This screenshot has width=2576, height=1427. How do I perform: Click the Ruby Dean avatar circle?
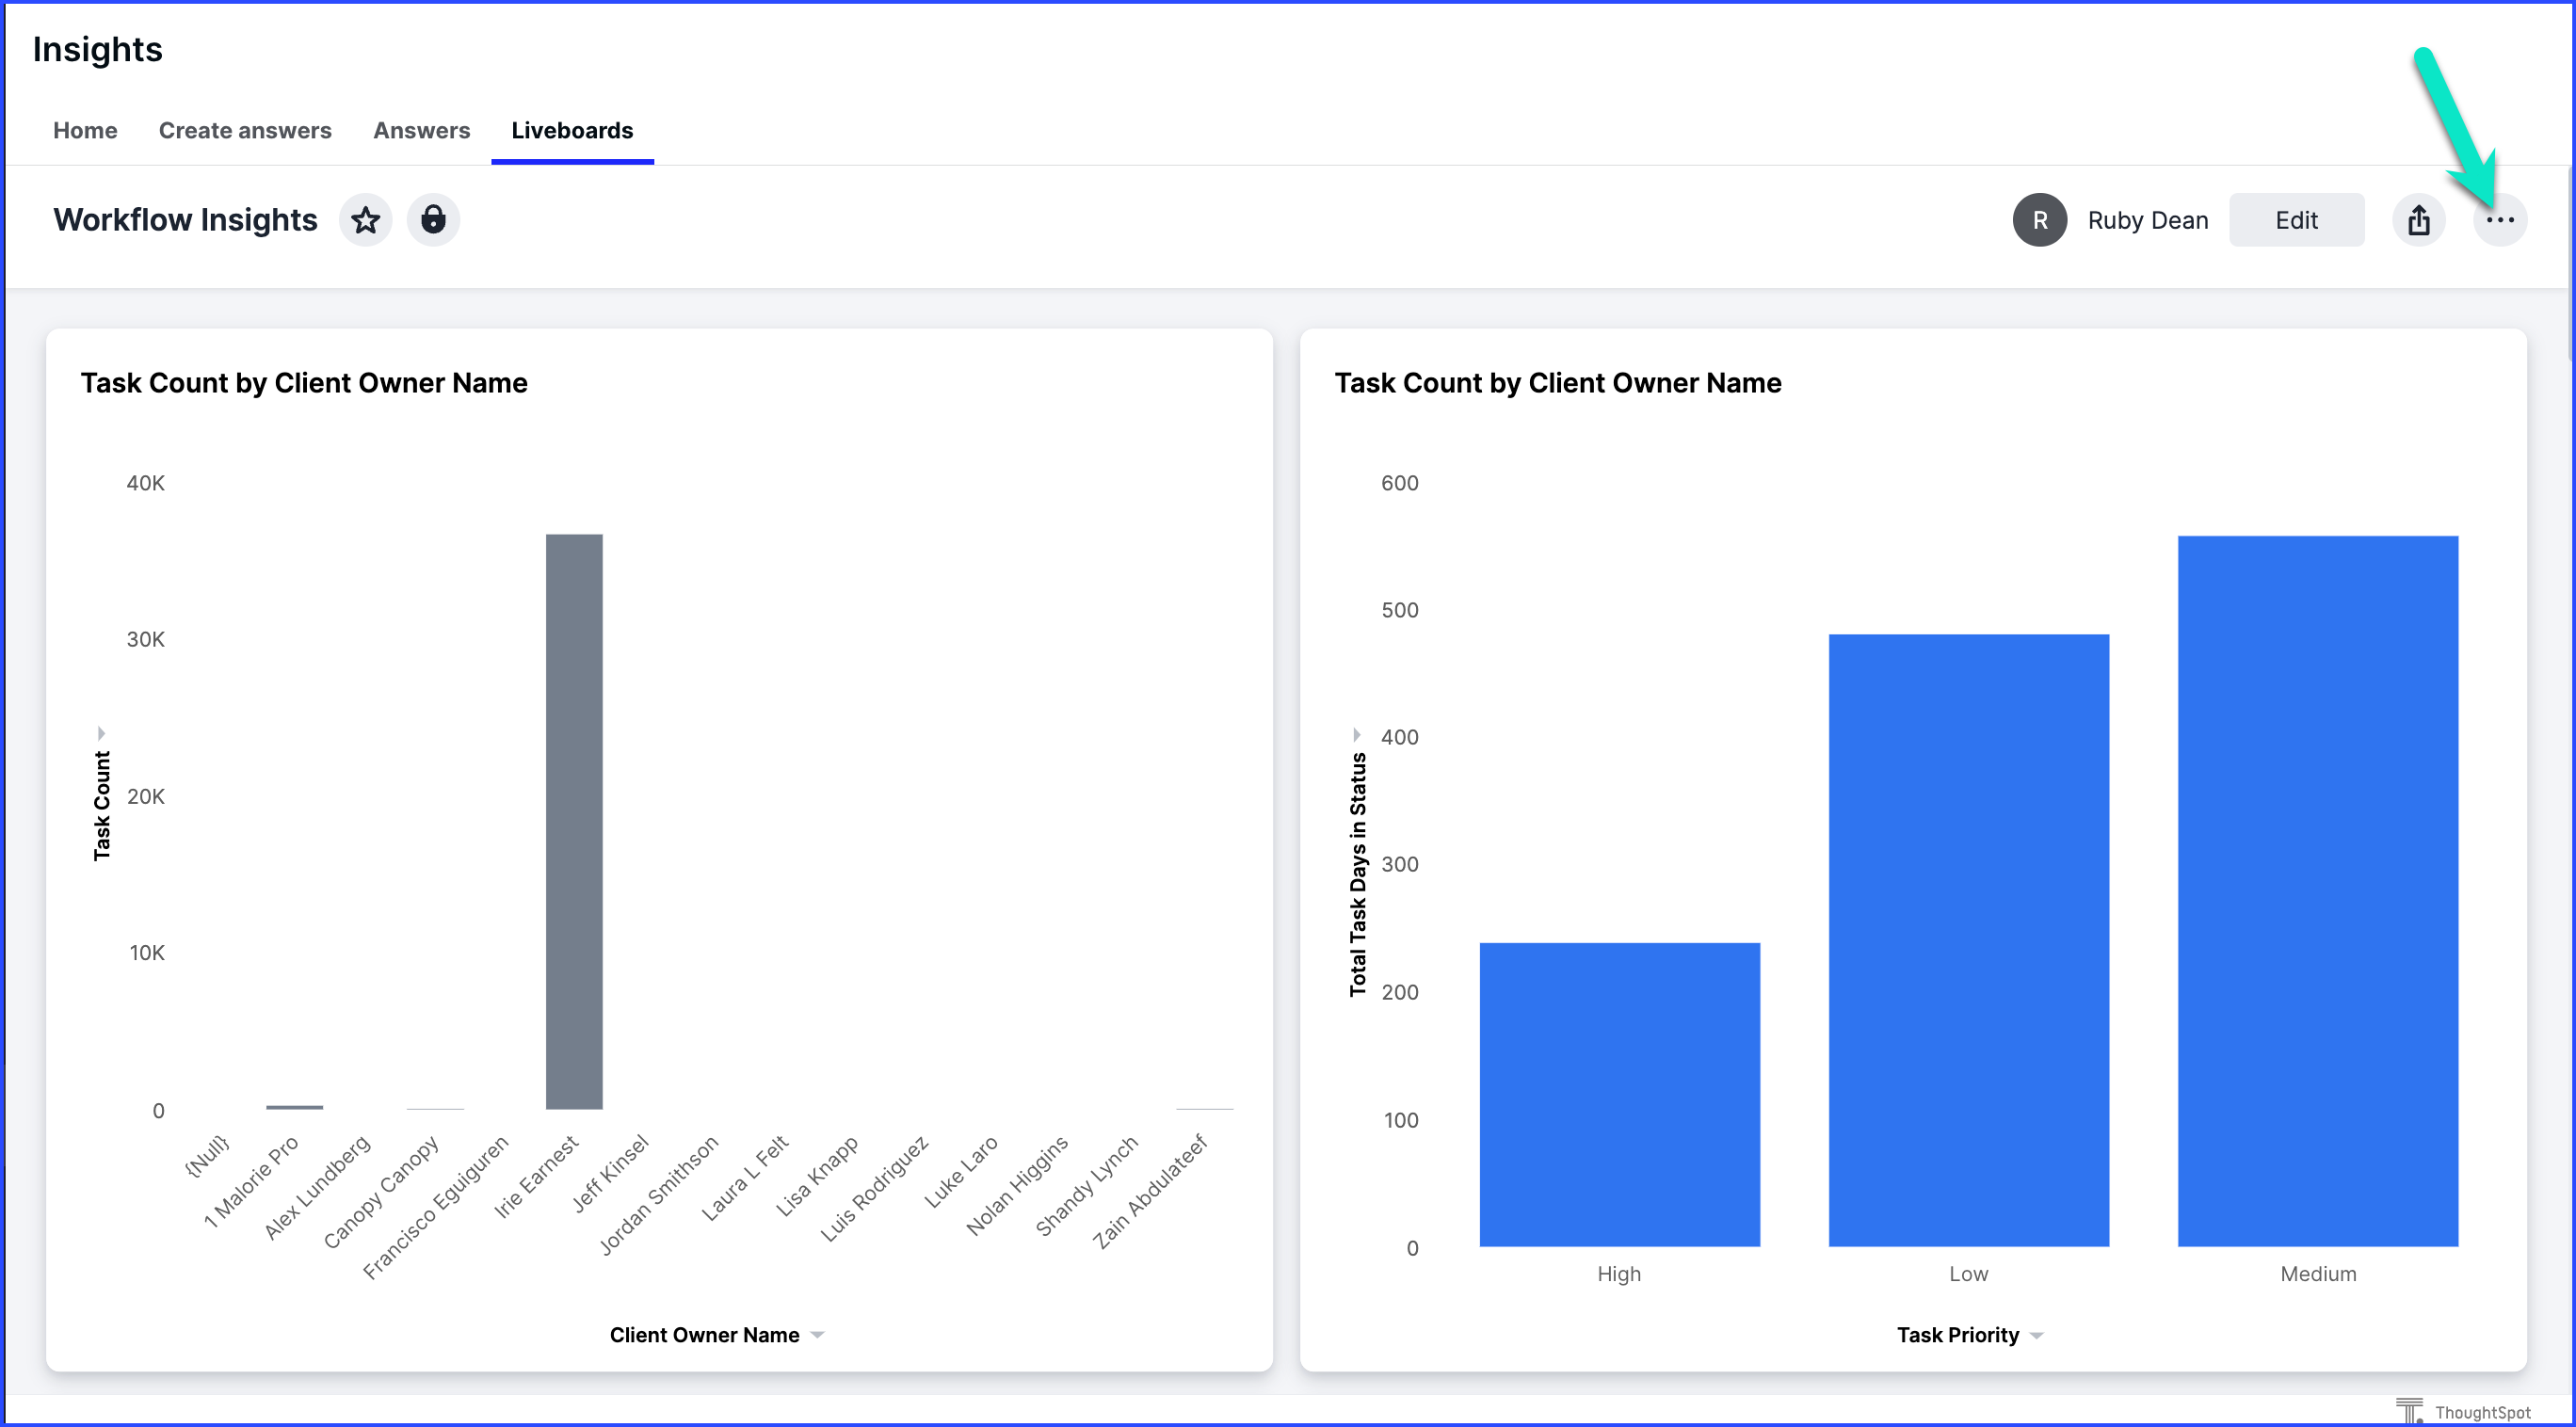click(2039, 220)
